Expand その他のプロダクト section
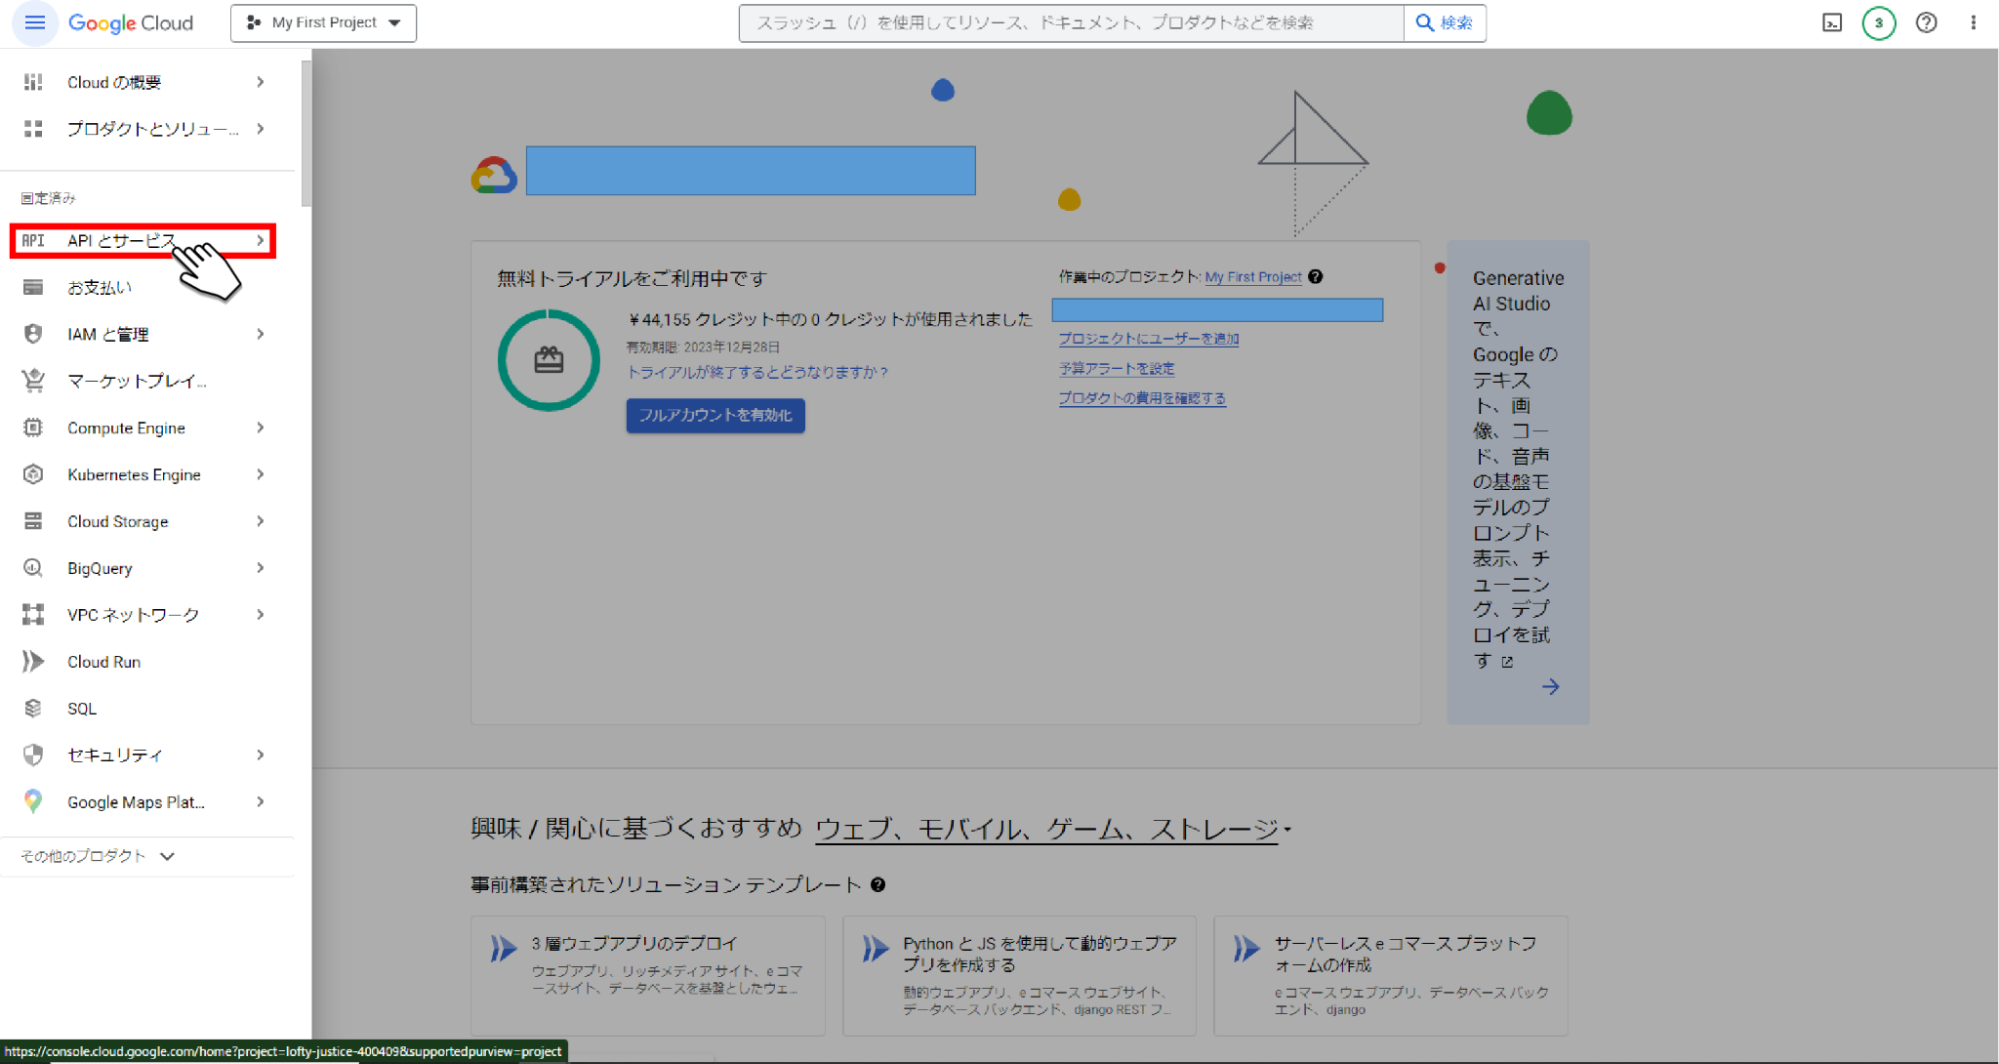Screen dimensions: 1999x1064 (x=98, y=857)
